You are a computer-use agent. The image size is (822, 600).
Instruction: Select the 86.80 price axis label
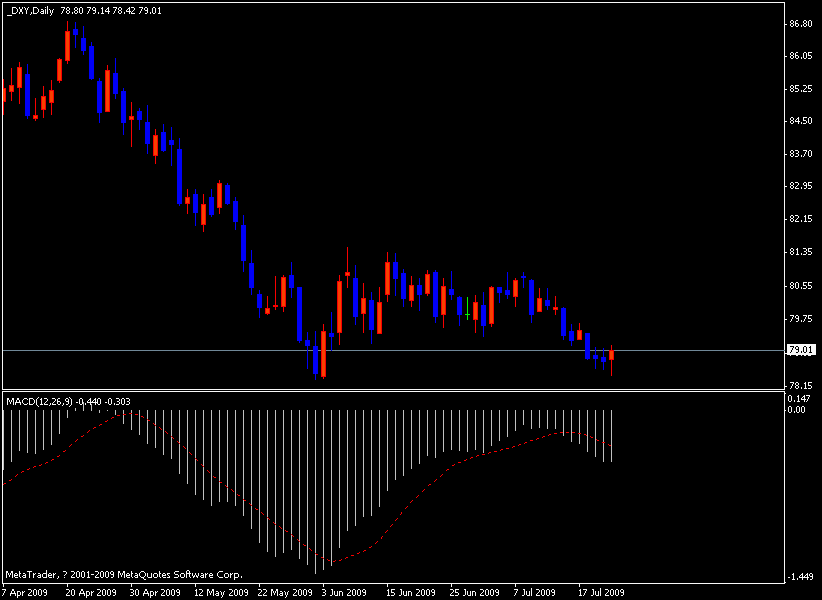click(800, 24)
